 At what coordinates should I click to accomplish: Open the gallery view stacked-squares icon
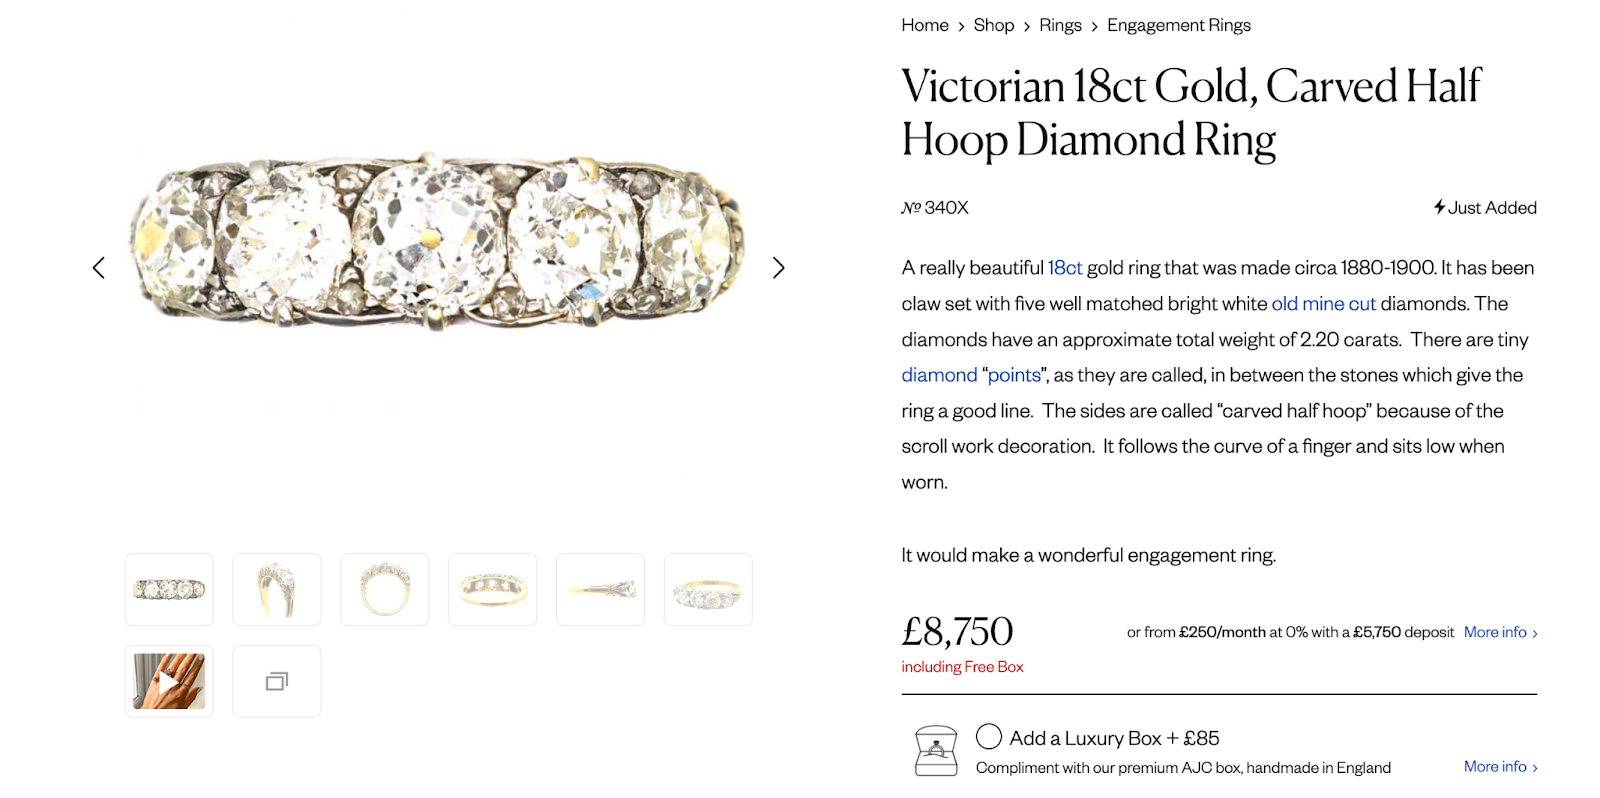tap(277, 682)
